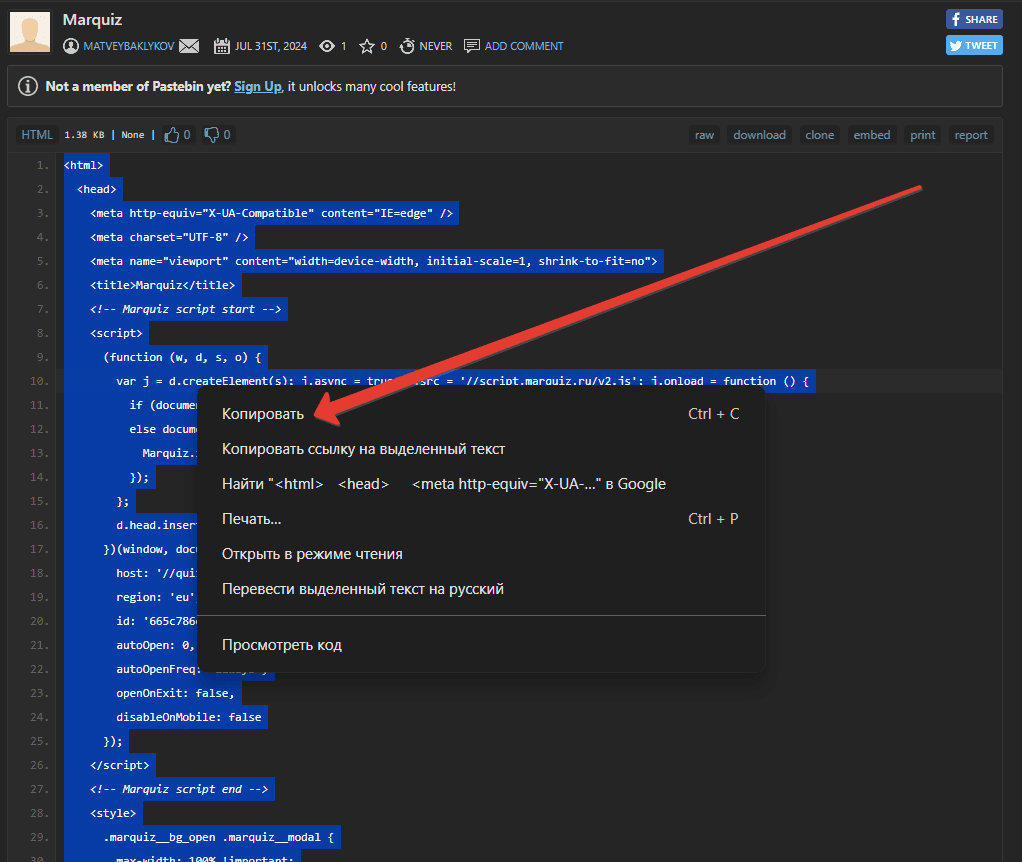
Task: Open MATVEYBAKLYKOV user profile link
Action: [x=128, y=46]
